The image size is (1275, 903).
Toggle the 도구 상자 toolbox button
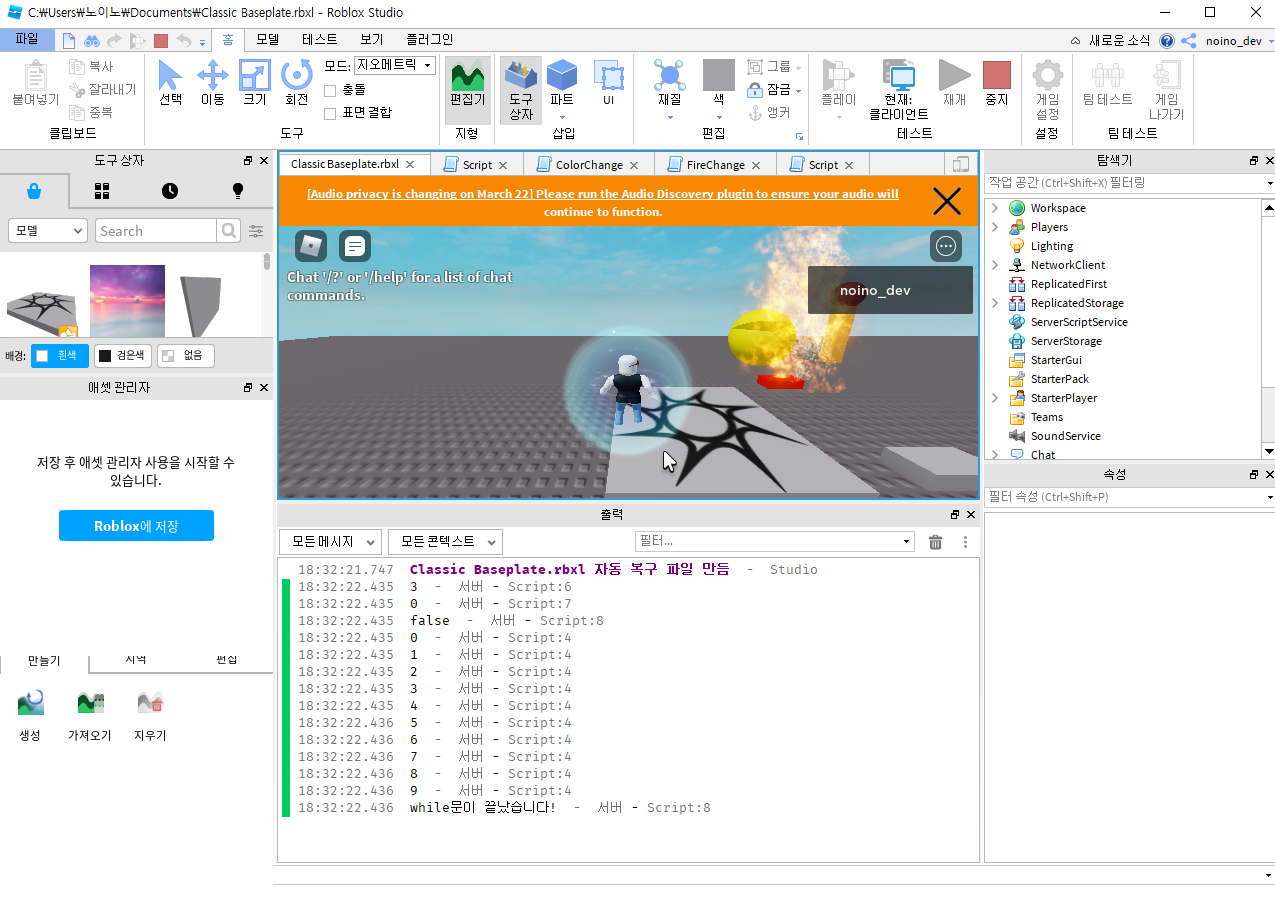(521, 88)
